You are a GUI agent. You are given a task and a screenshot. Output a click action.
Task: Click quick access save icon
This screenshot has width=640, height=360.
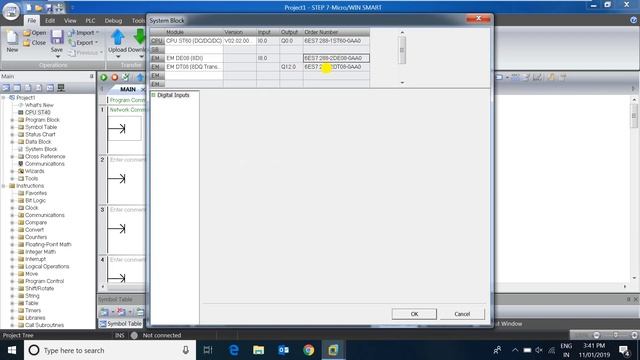pos(49,7)
